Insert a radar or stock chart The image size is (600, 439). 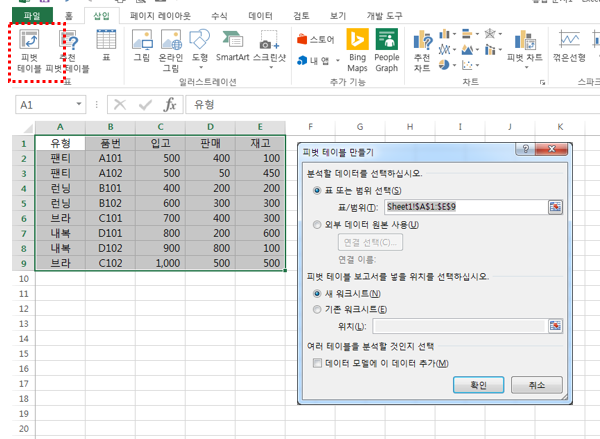tap(490, 34)
